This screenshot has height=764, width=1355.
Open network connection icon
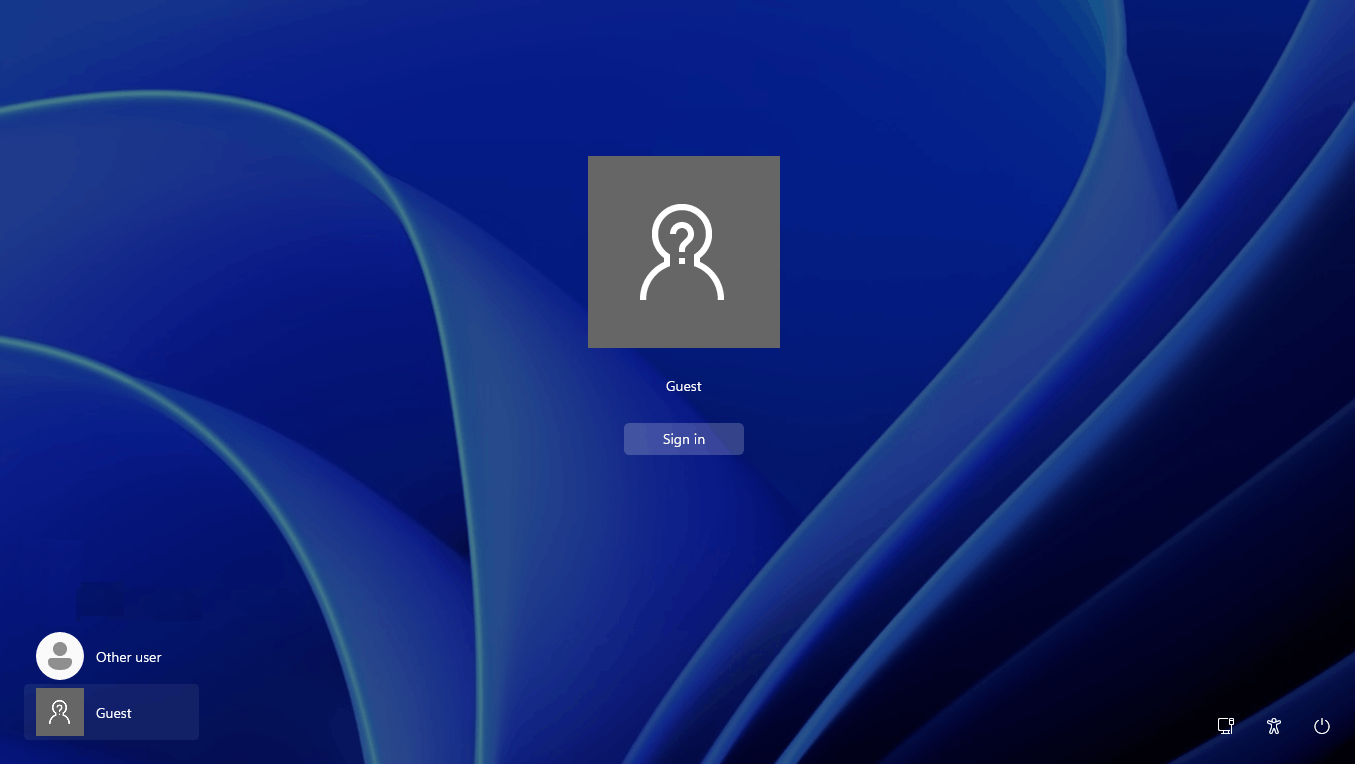pos(1226,726)
